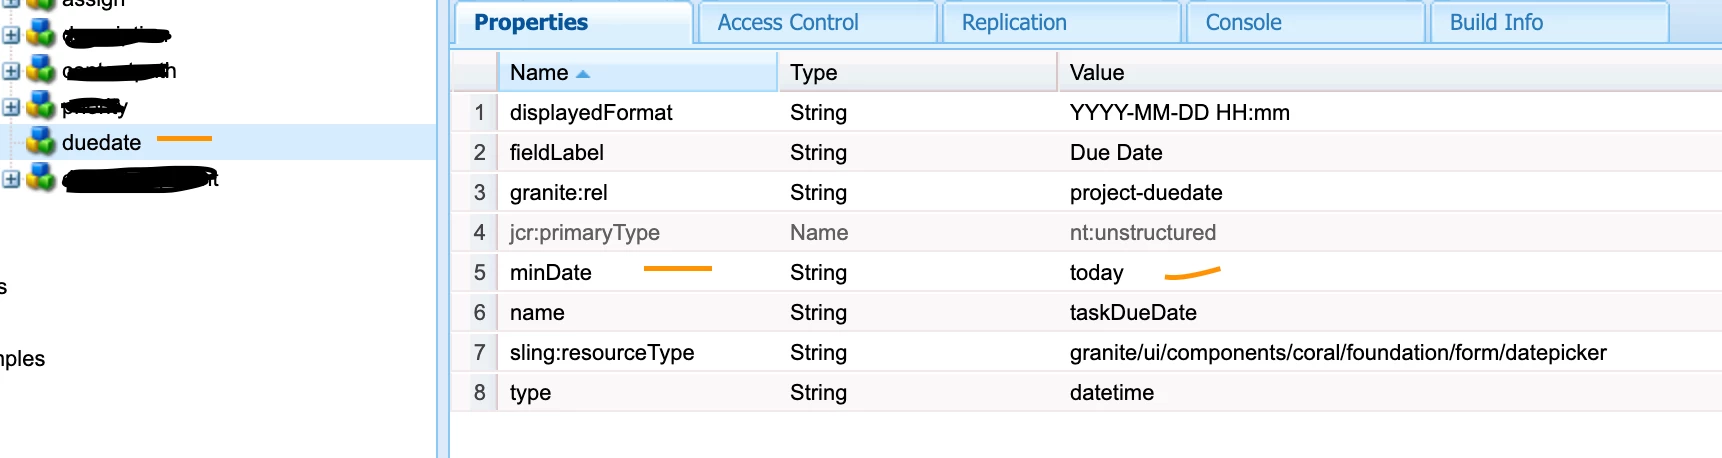
Task: Click node icon directly above duedate
Action: coord(41,105)
